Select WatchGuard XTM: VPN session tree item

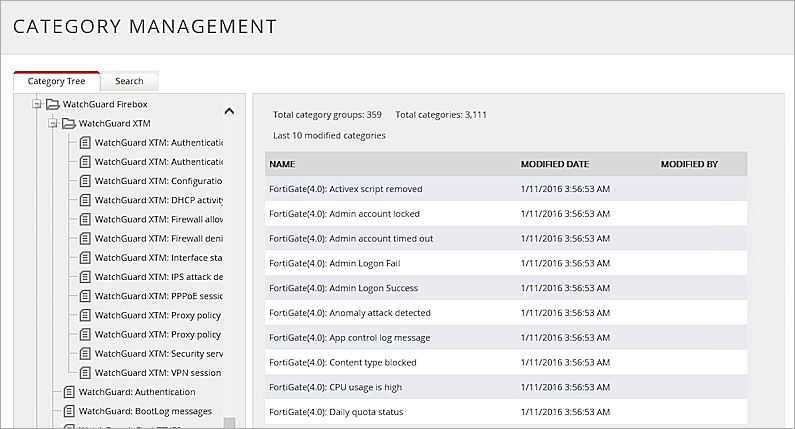tap(157, 373)
